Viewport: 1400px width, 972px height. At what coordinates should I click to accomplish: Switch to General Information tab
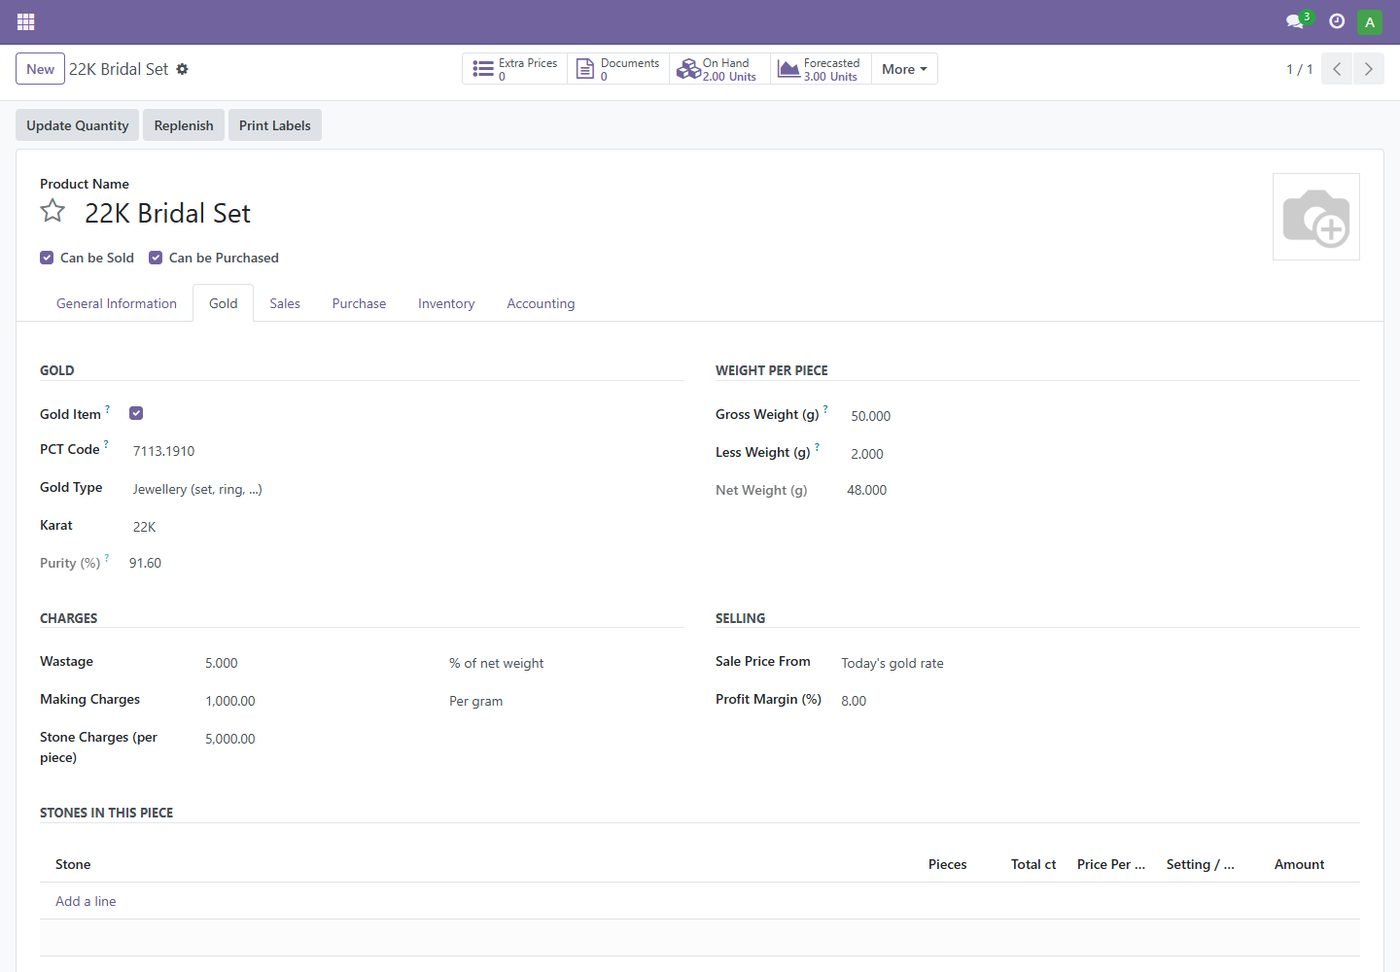tap(116, 303)
